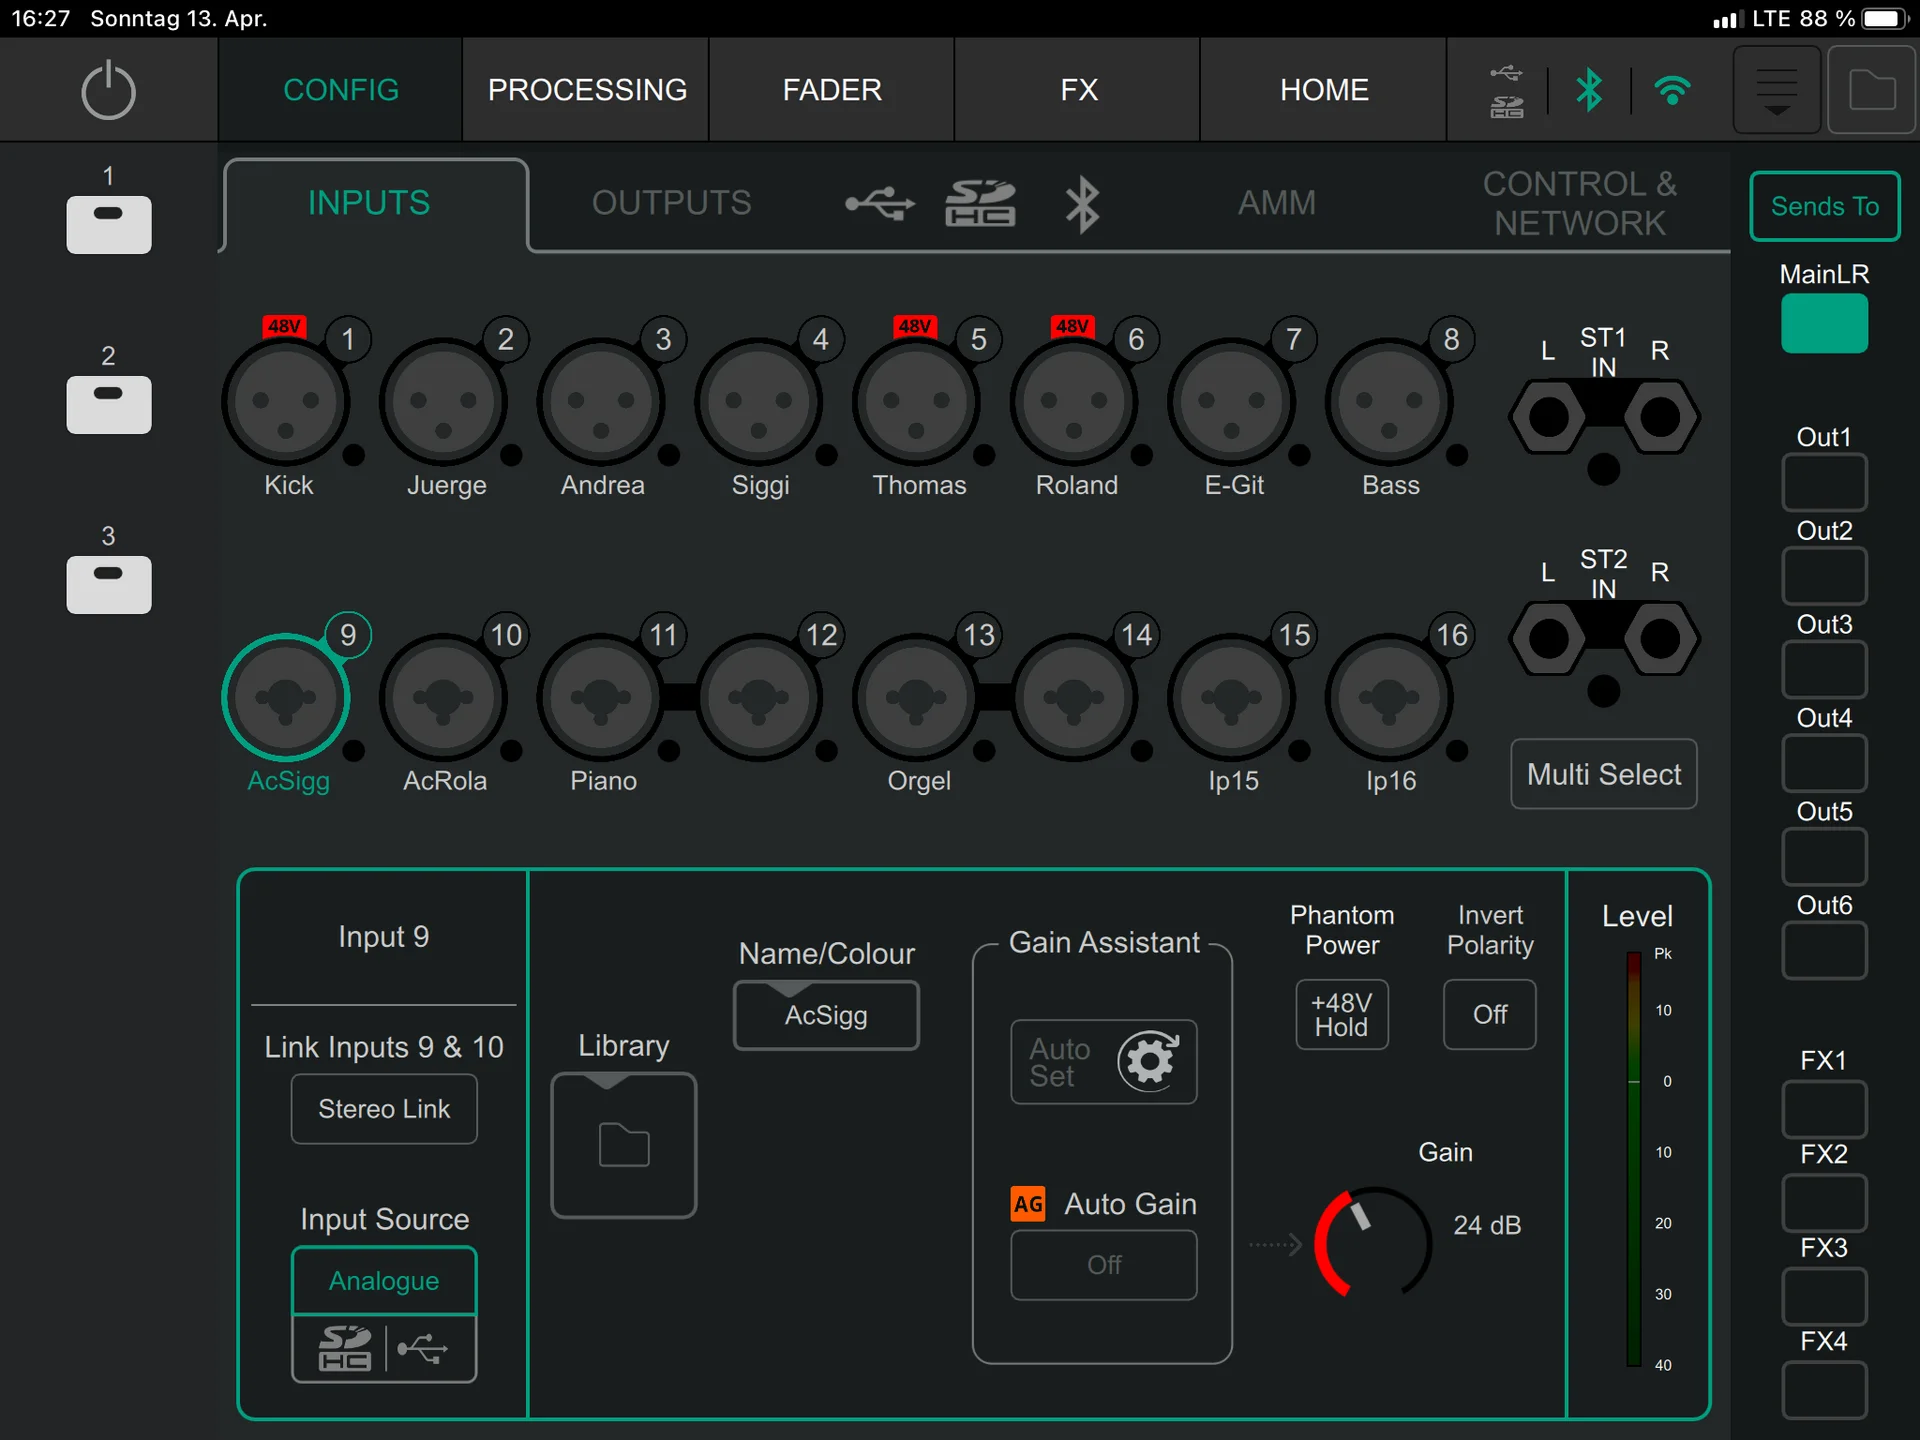This screenshot has height=1440, width=1920.
Task: Open the USB config tab icon
Action: (x=879, y=204)
